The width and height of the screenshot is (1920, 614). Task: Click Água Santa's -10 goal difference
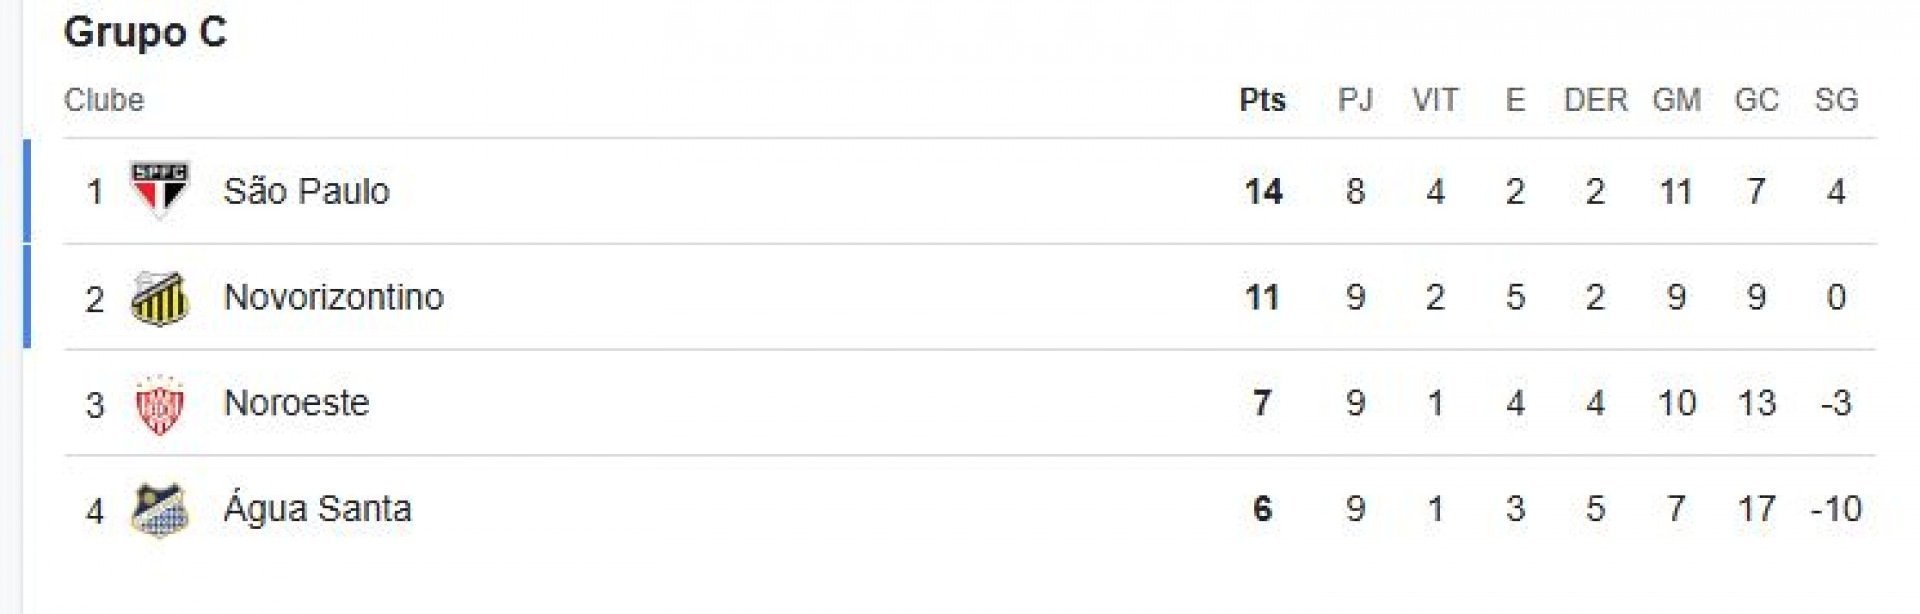pos(1836,509)
